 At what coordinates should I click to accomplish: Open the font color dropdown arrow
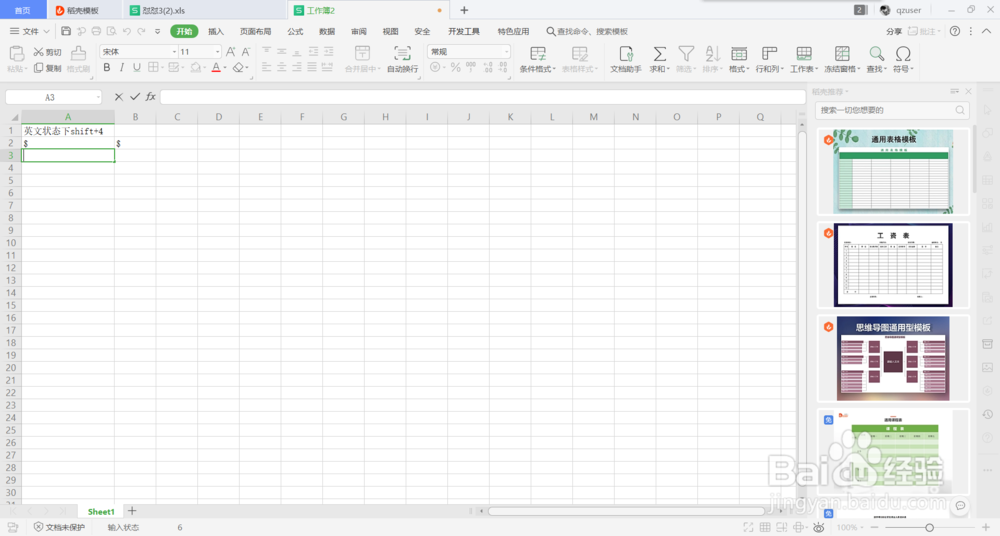[225, 68]
